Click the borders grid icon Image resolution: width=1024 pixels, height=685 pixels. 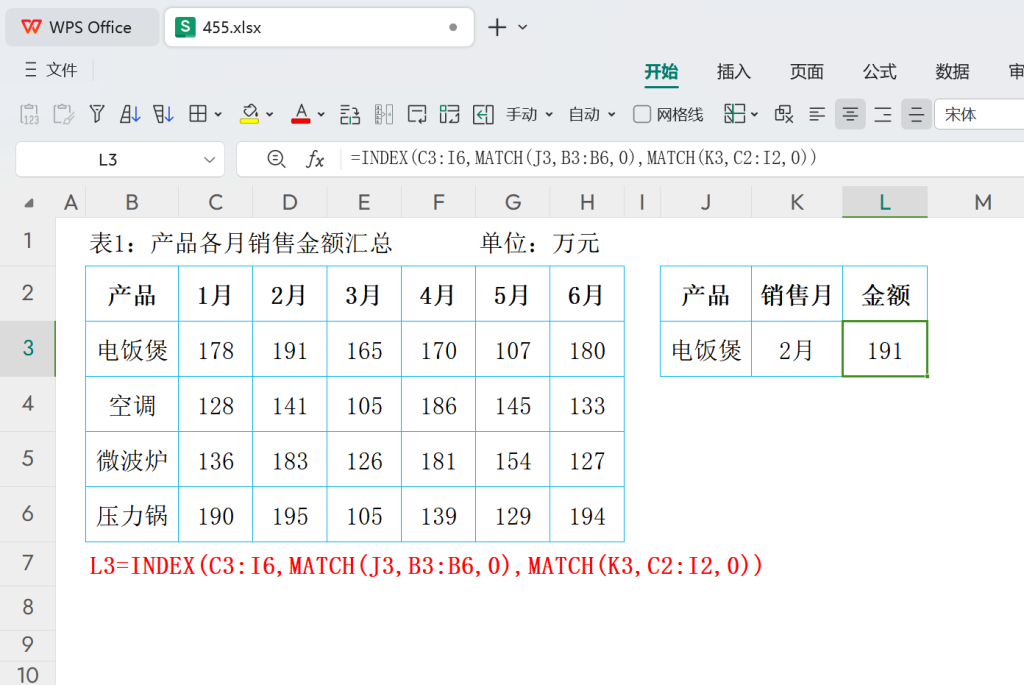tap(198, 114)
